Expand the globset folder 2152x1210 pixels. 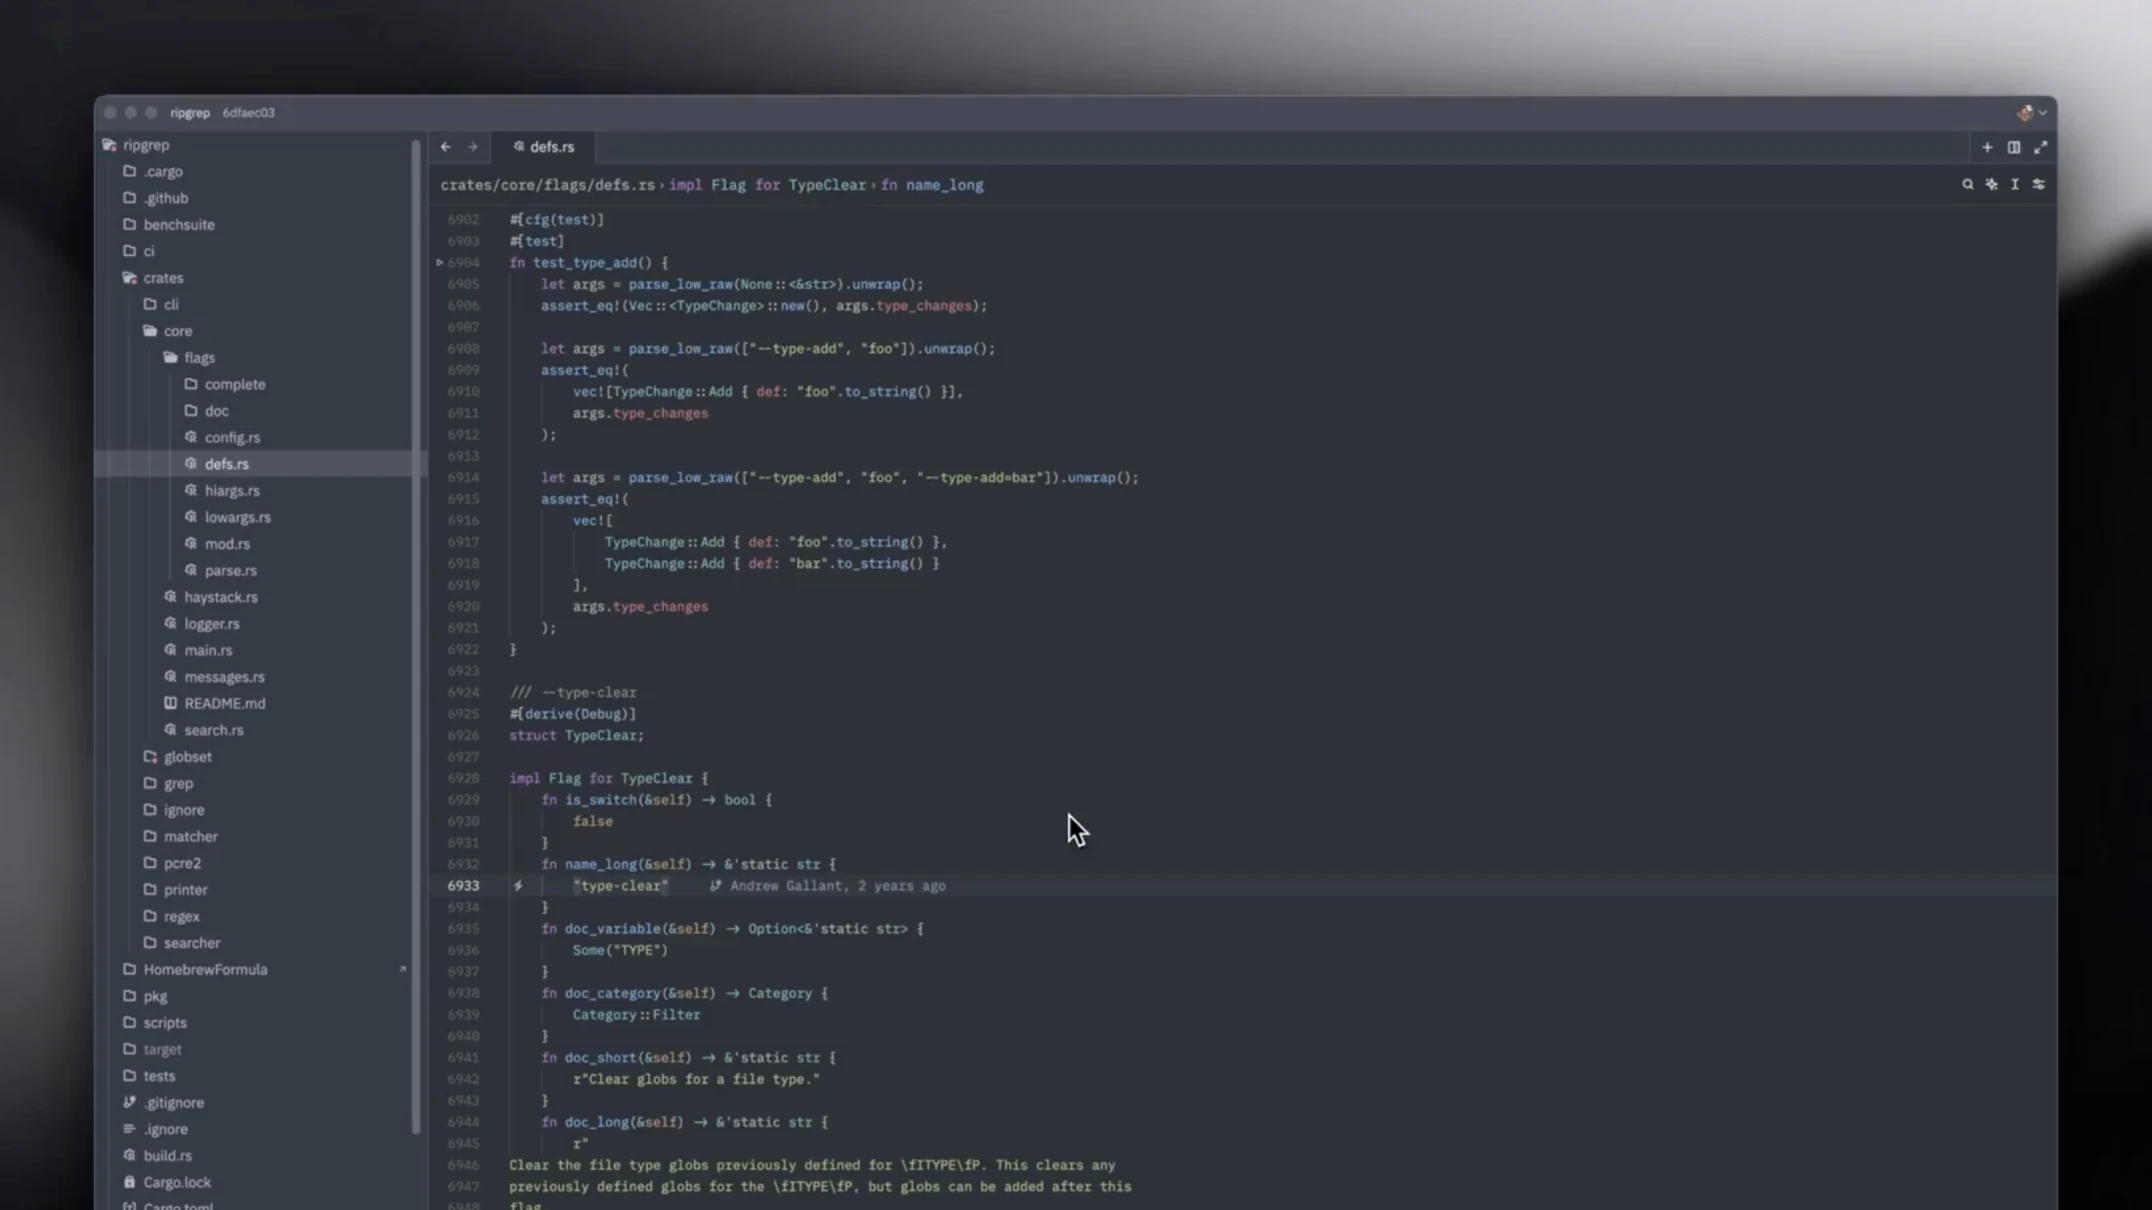coord(187,757)
